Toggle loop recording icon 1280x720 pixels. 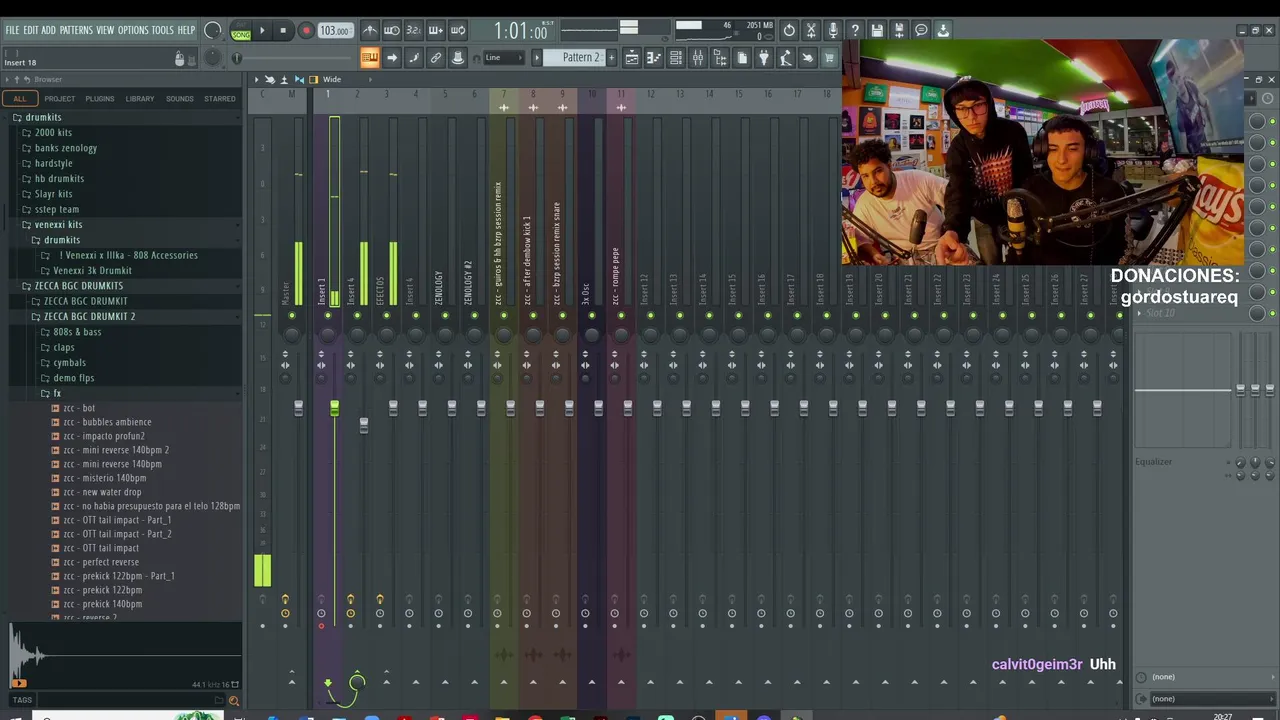(458, 31)
